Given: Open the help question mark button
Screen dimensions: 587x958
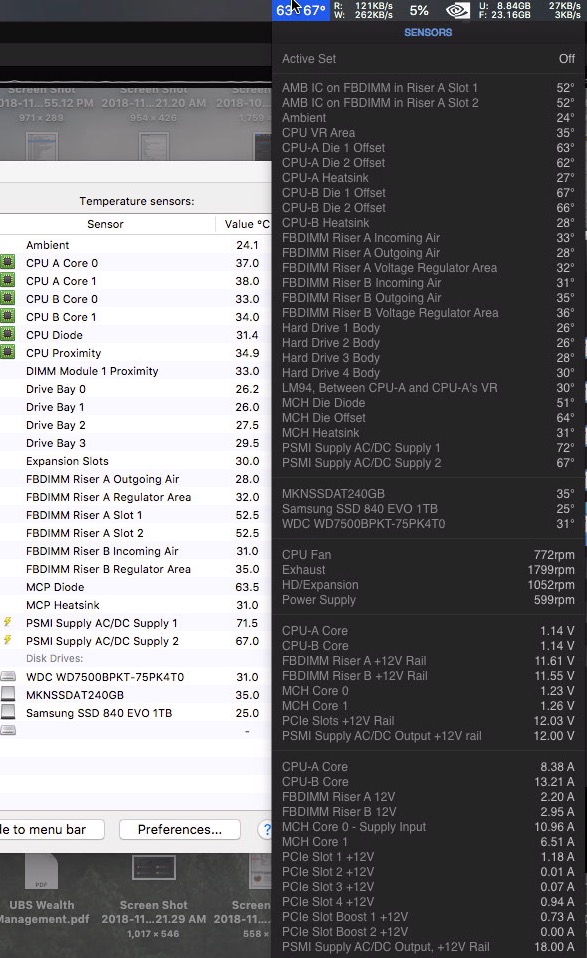Looking at the screenshot, I should click(x=266, y=829).
